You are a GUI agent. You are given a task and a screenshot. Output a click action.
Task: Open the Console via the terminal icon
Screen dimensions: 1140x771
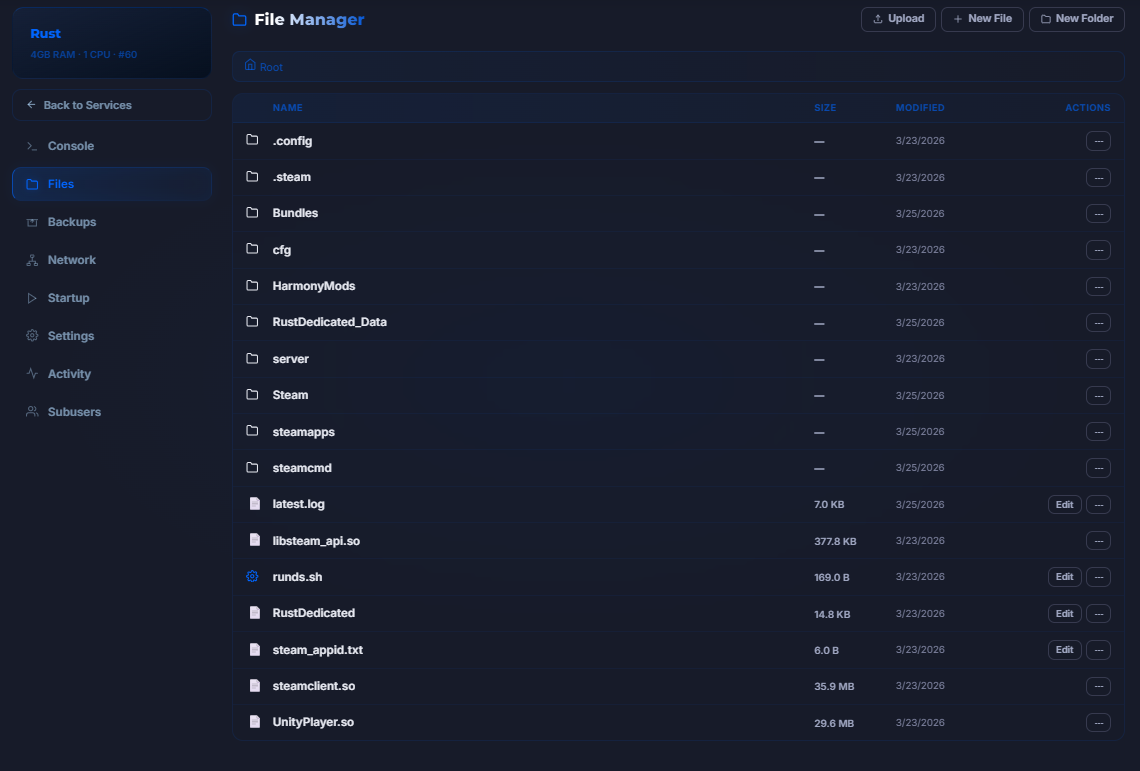point(31,146)
